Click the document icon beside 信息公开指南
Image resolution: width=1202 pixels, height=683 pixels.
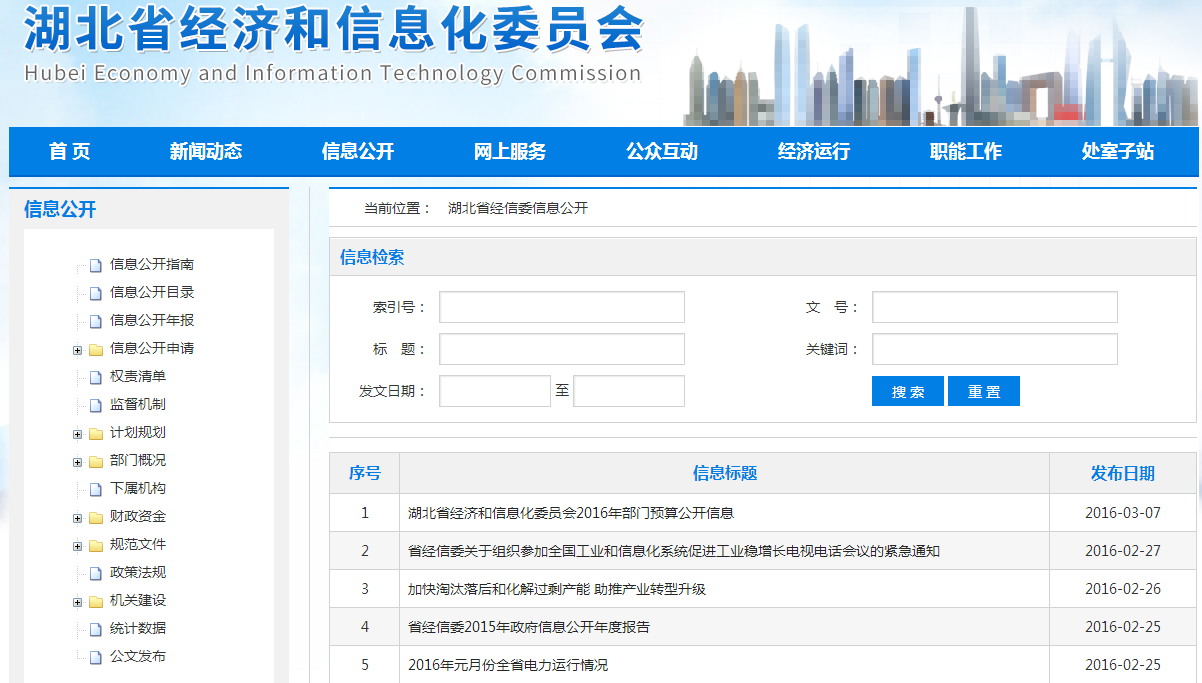point(96,265)
